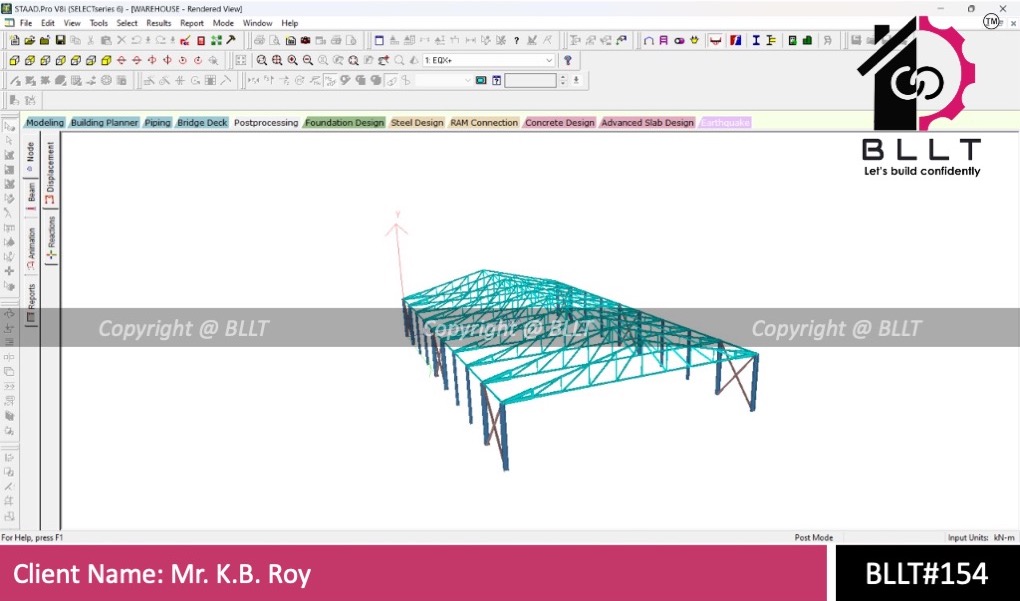
Task: Click the Open file folder icon
Action: 30,40
